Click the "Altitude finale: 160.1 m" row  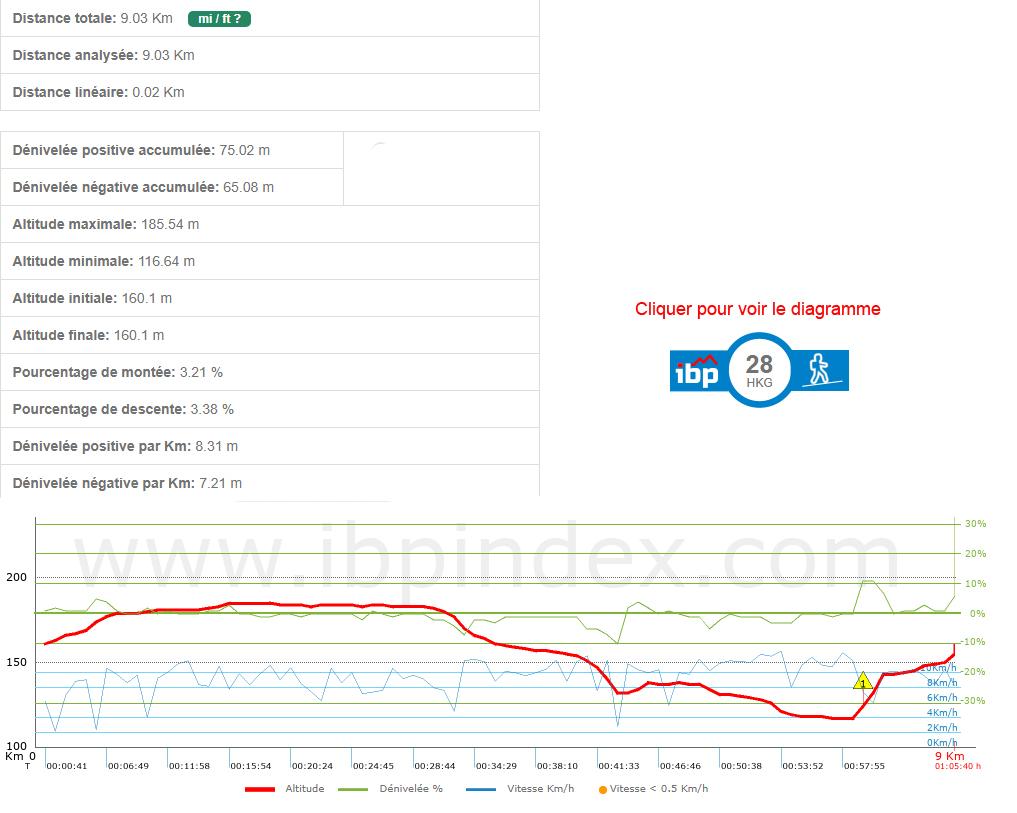click(x=270, y=335)
